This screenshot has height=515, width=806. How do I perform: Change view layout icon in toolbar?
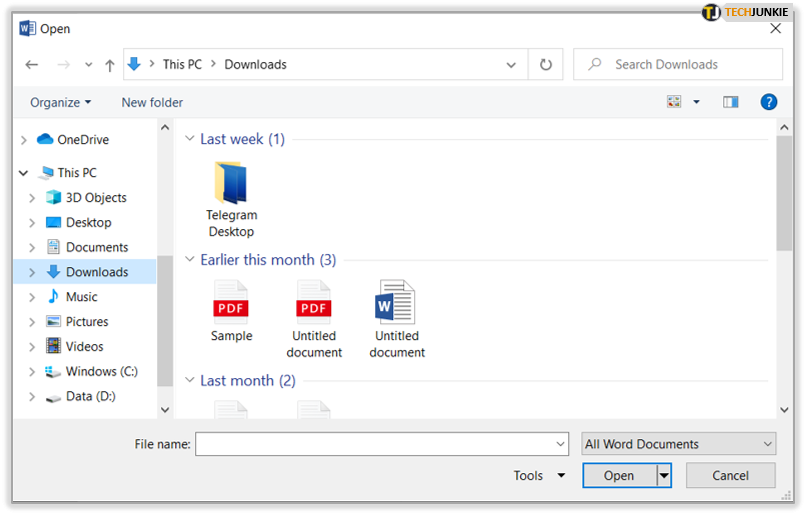pos(674,102)
